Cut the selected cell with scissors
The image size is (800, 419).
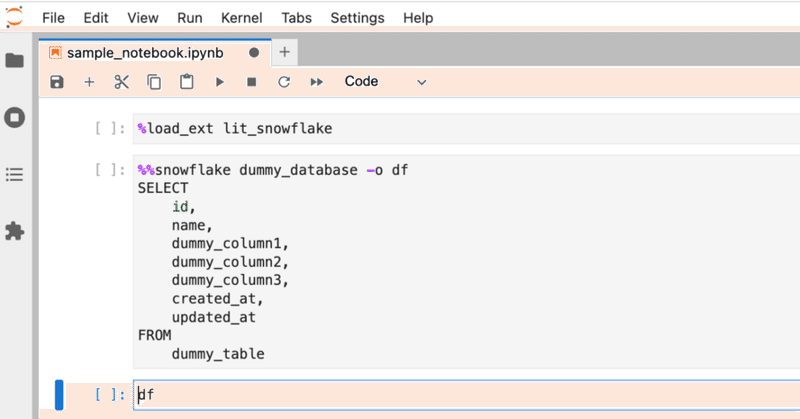click(x=122, y=82)
